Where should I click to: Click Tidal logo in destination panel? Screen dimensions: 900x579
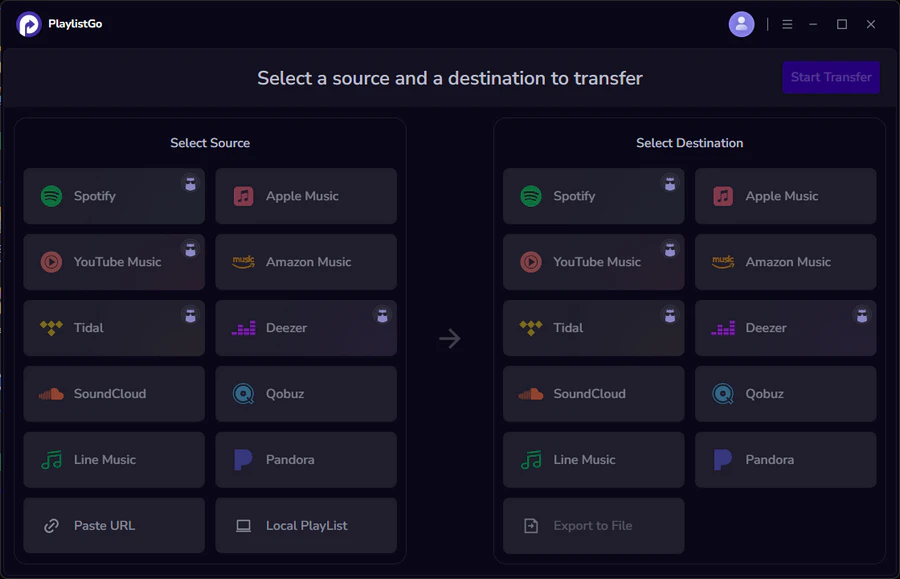(531, 328)
